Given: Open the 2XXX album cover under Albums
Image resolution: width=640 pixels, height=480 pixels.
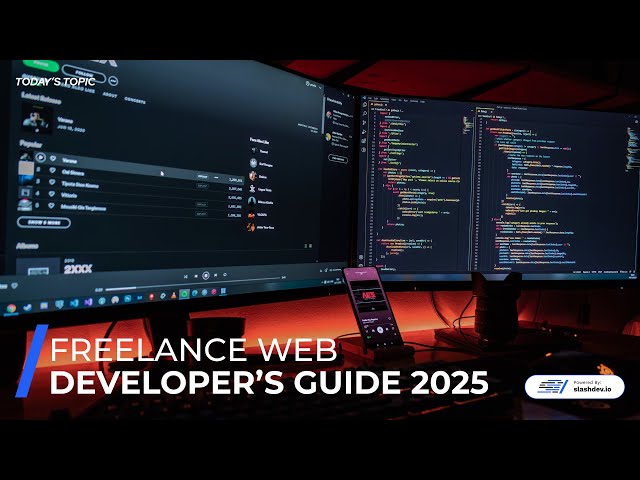Looking at the screenshot, I should tap(38, 267).
